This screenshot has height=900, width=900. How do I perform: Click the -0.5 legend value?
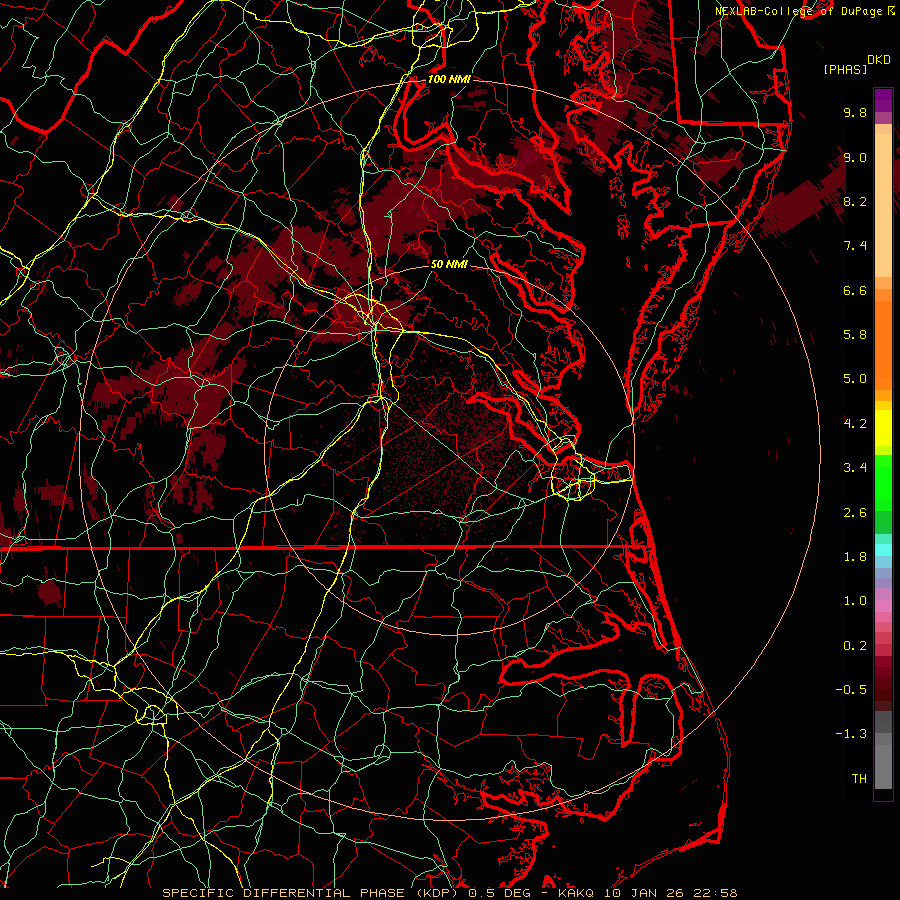tap(851, 690)
